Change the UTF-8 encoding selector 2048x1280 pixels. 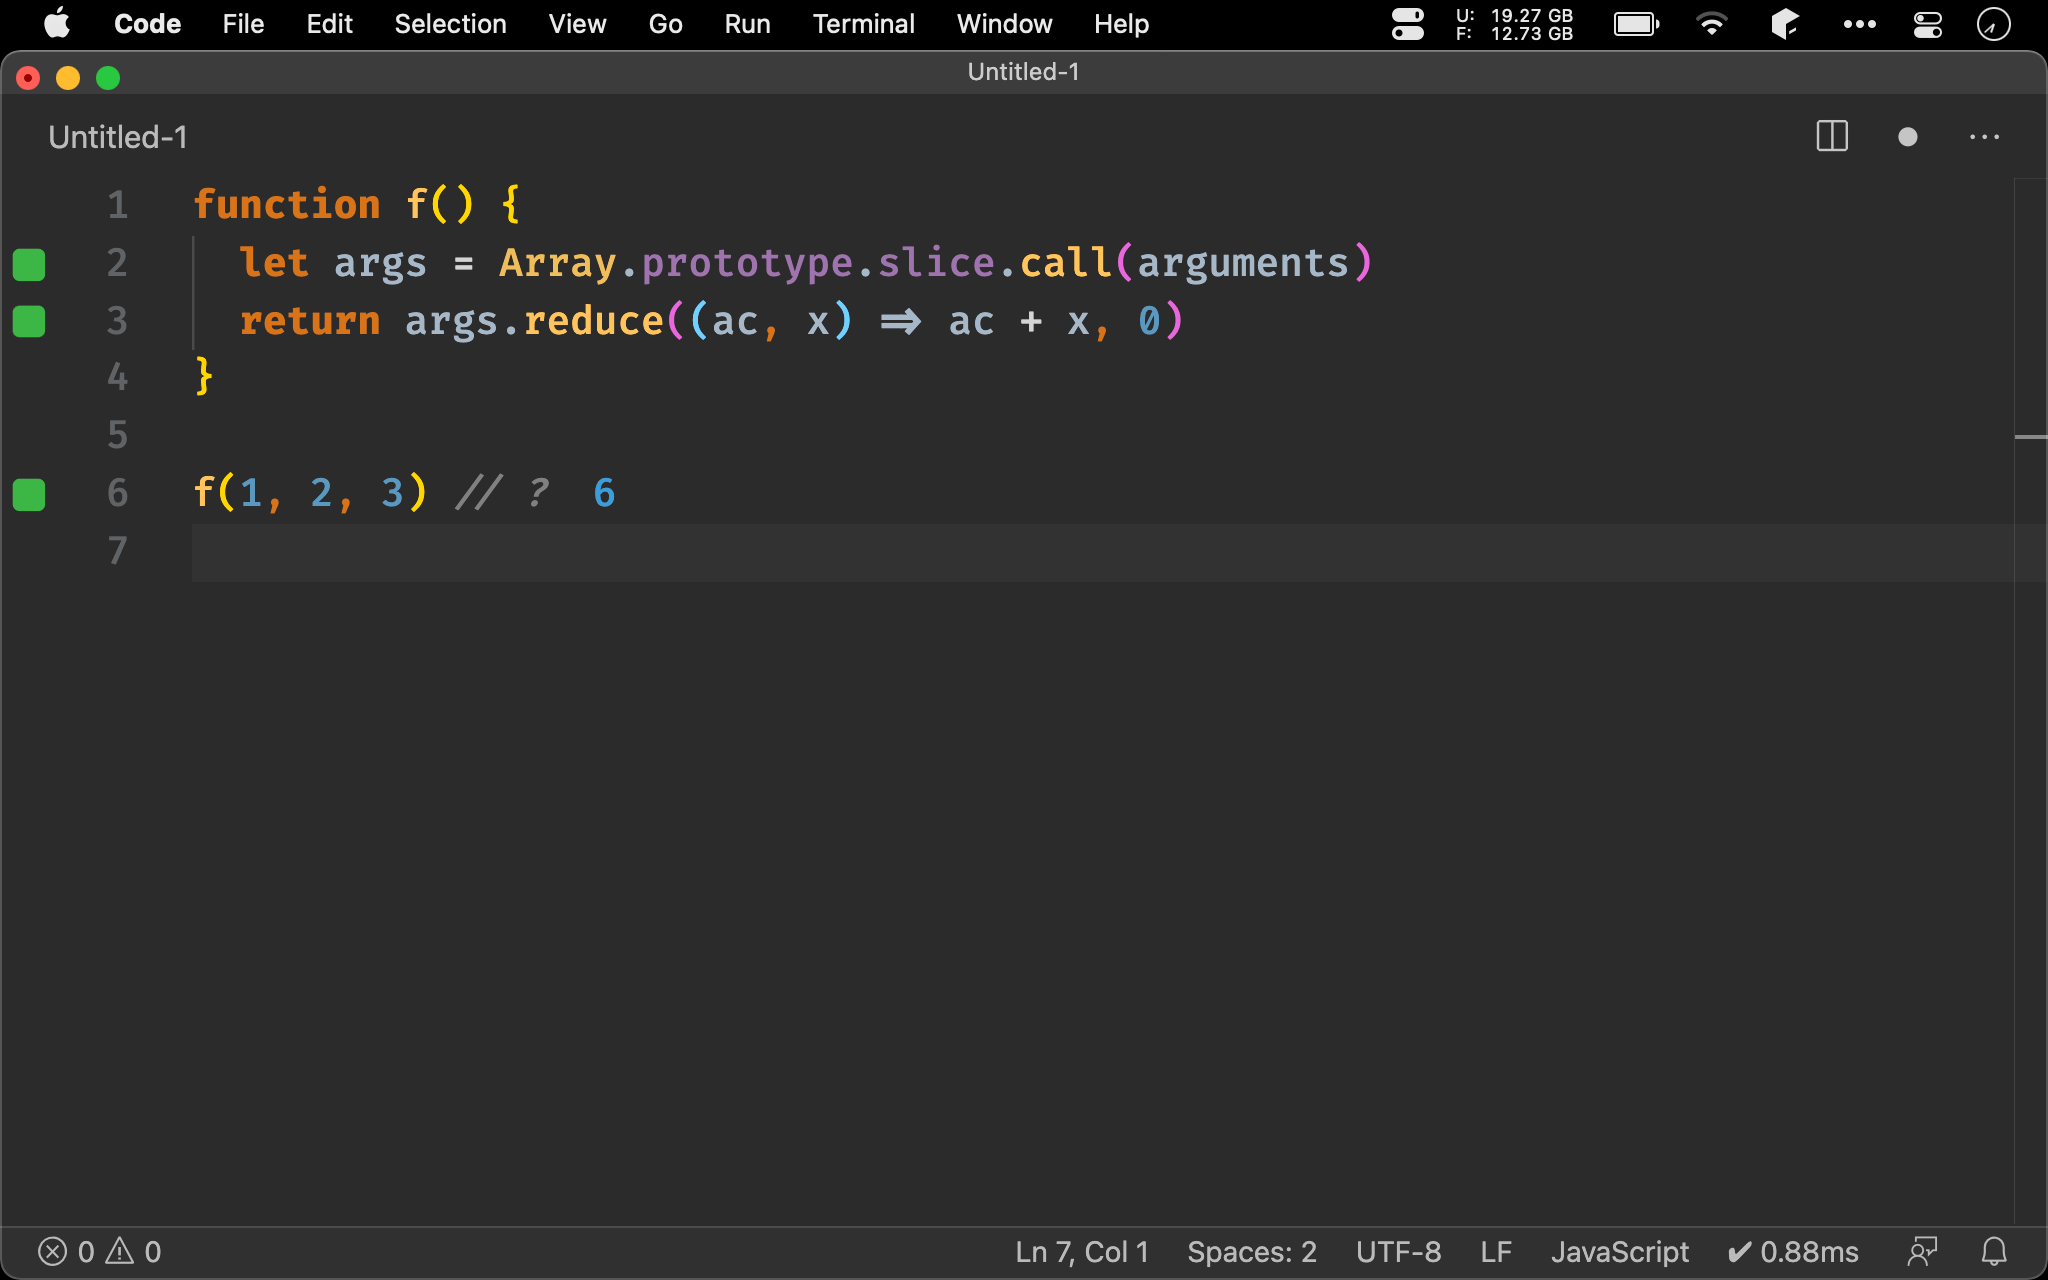click(x=1398, y=1251)
